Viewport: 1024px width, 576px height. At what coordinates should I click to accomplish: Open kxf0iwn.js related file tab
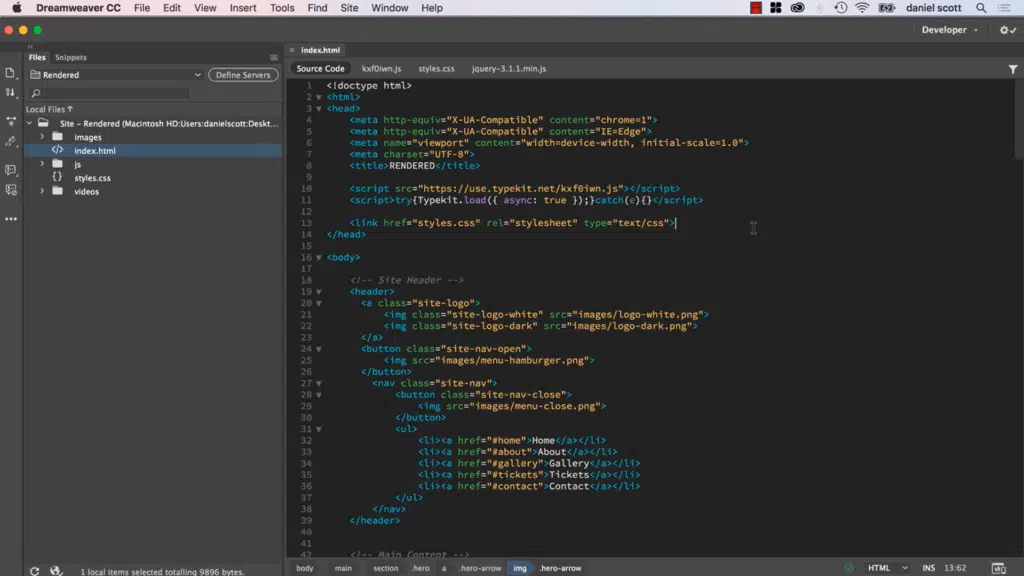click(x=381, y=69)
